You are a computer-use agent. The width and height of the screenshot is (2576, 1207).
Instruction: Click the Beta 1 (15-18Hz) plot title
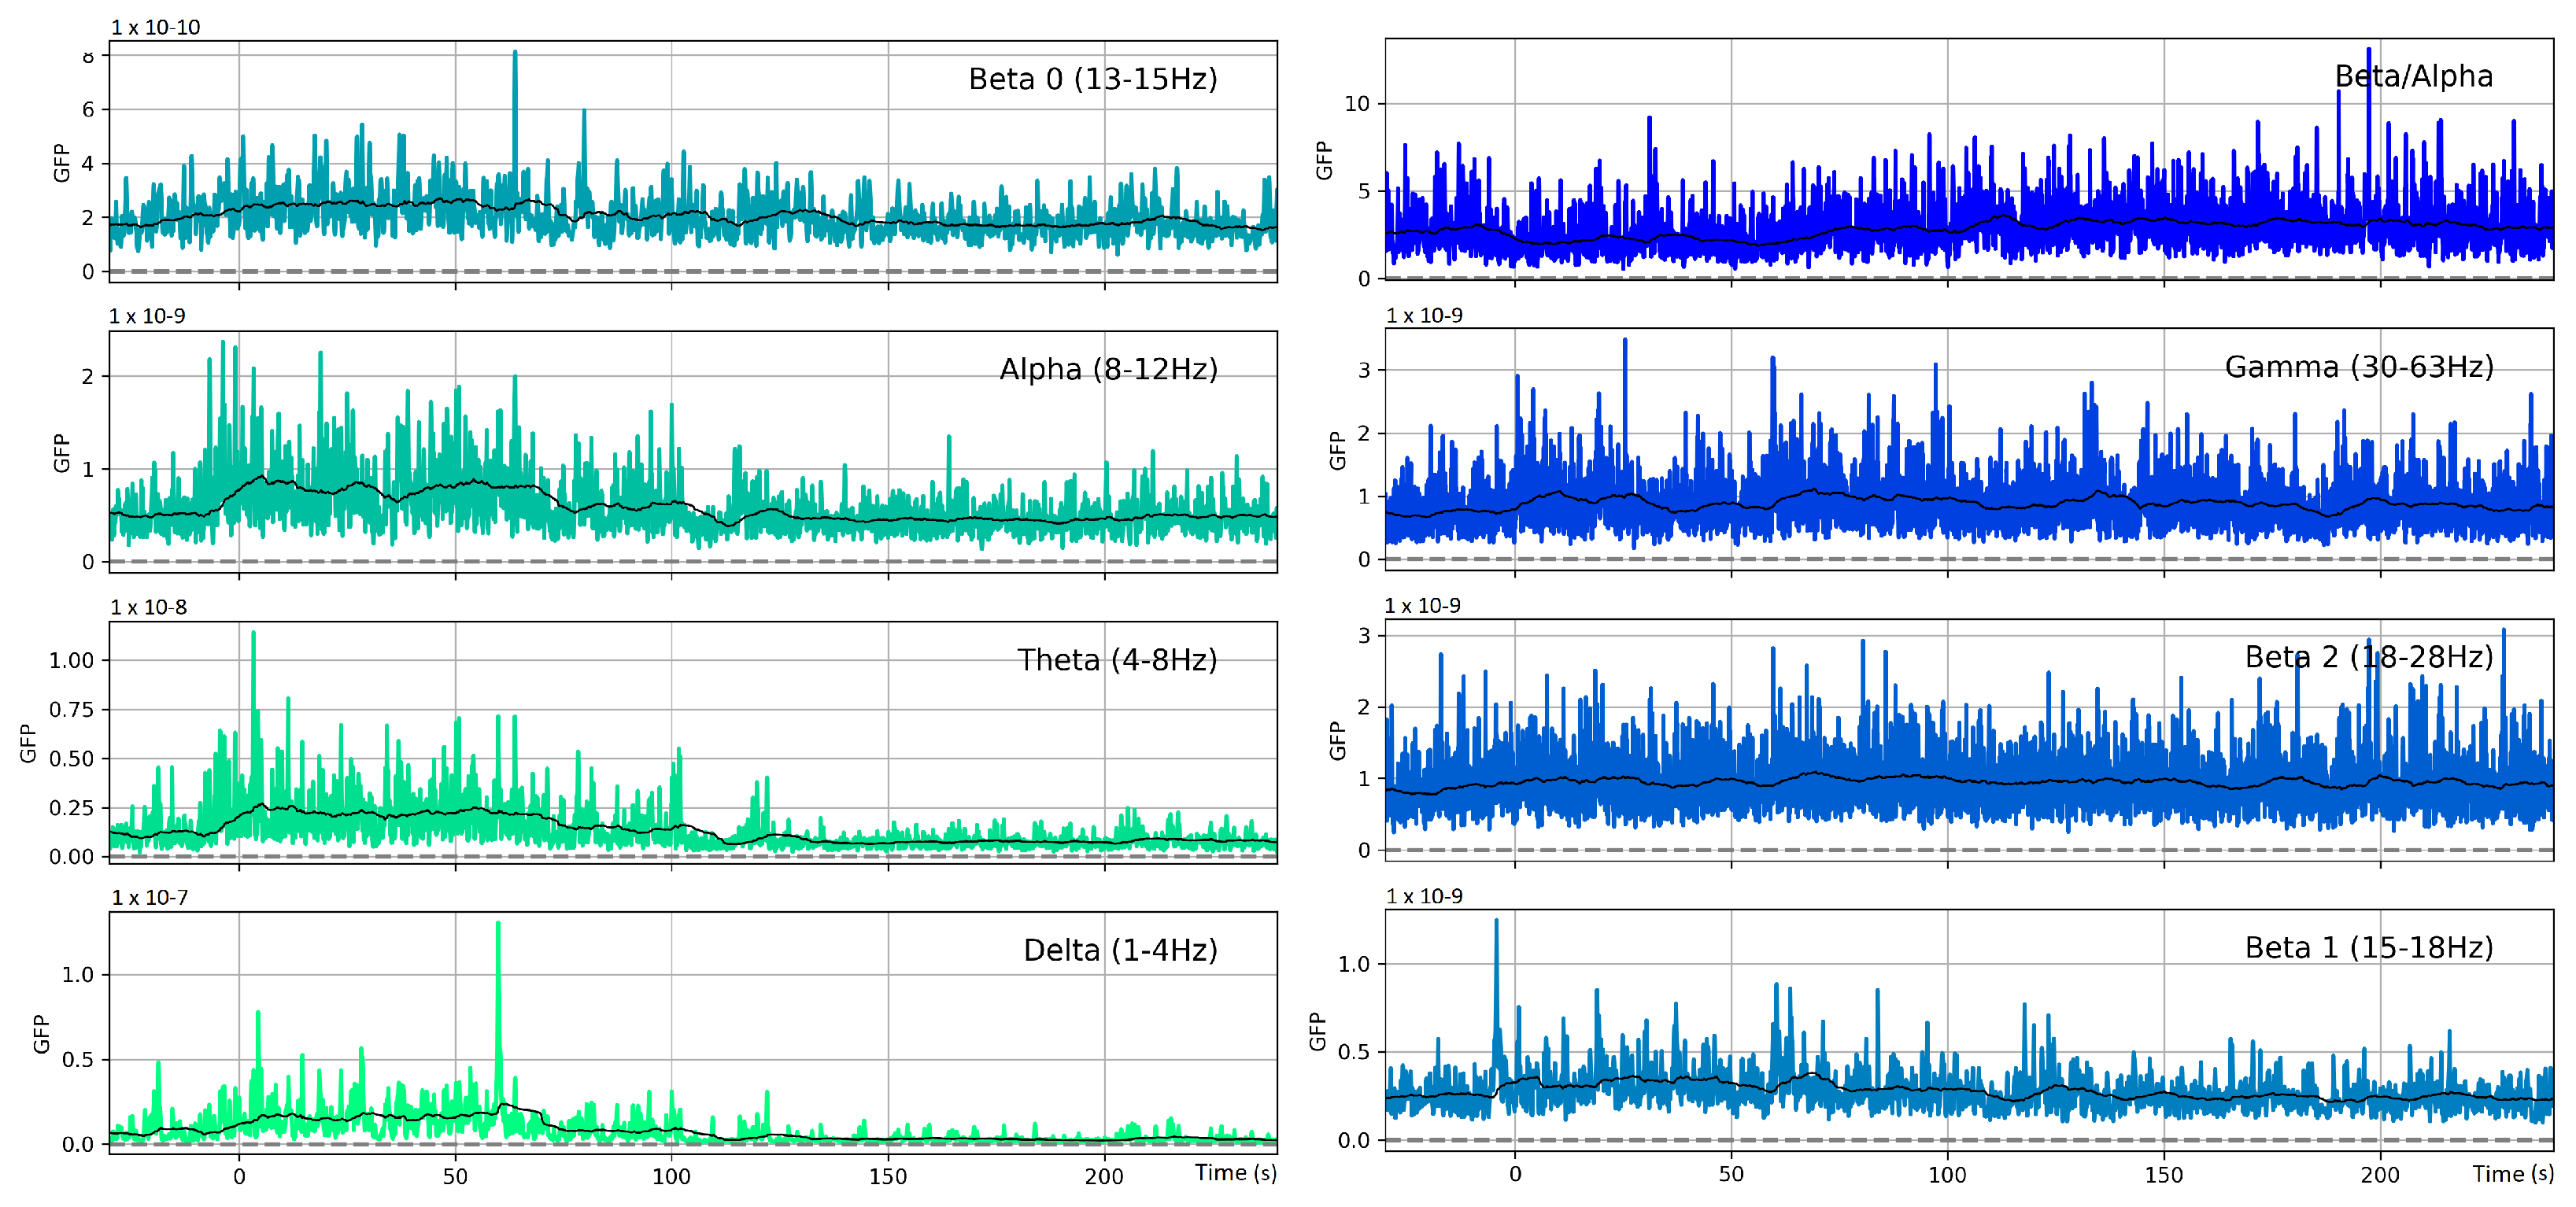point(2368,947)
